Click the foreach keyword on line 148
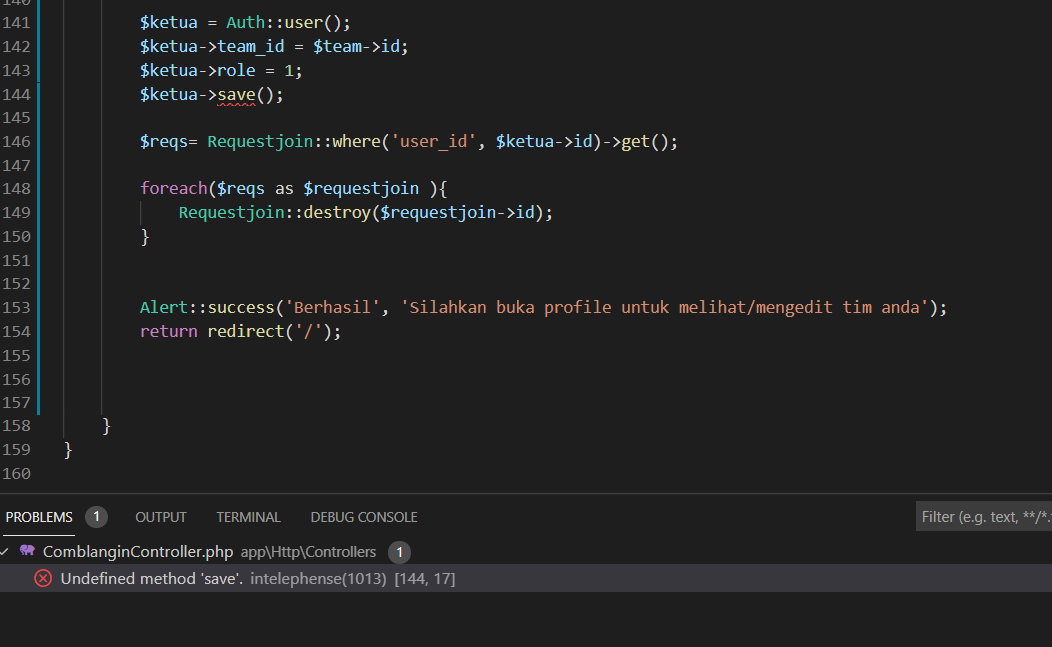Image resolution: width=1052 pixels, height=647 pixels. point(174,189)
